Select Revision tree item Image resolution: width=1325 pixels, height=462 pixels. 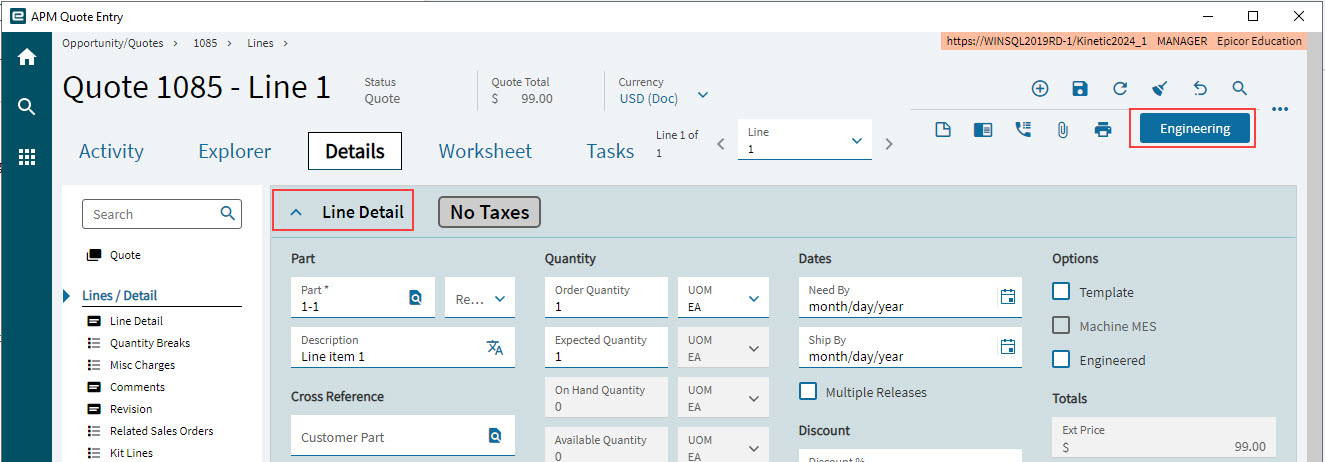click(x=131, y=409)
